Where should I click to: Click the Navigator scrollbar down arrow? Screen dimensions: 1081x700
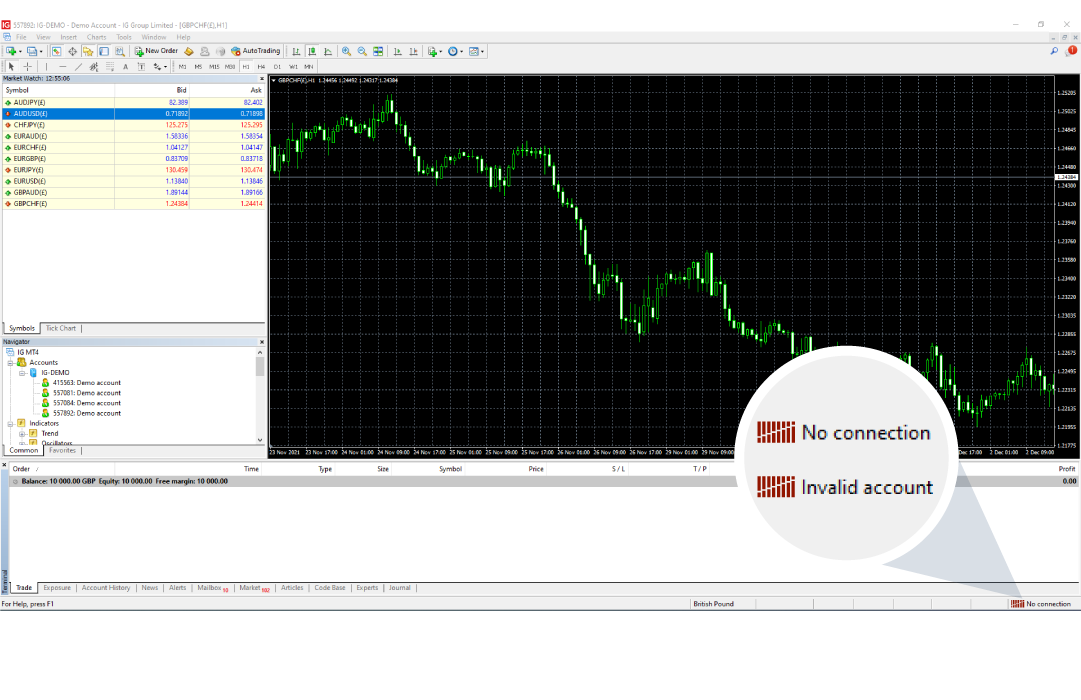(260, 440)
